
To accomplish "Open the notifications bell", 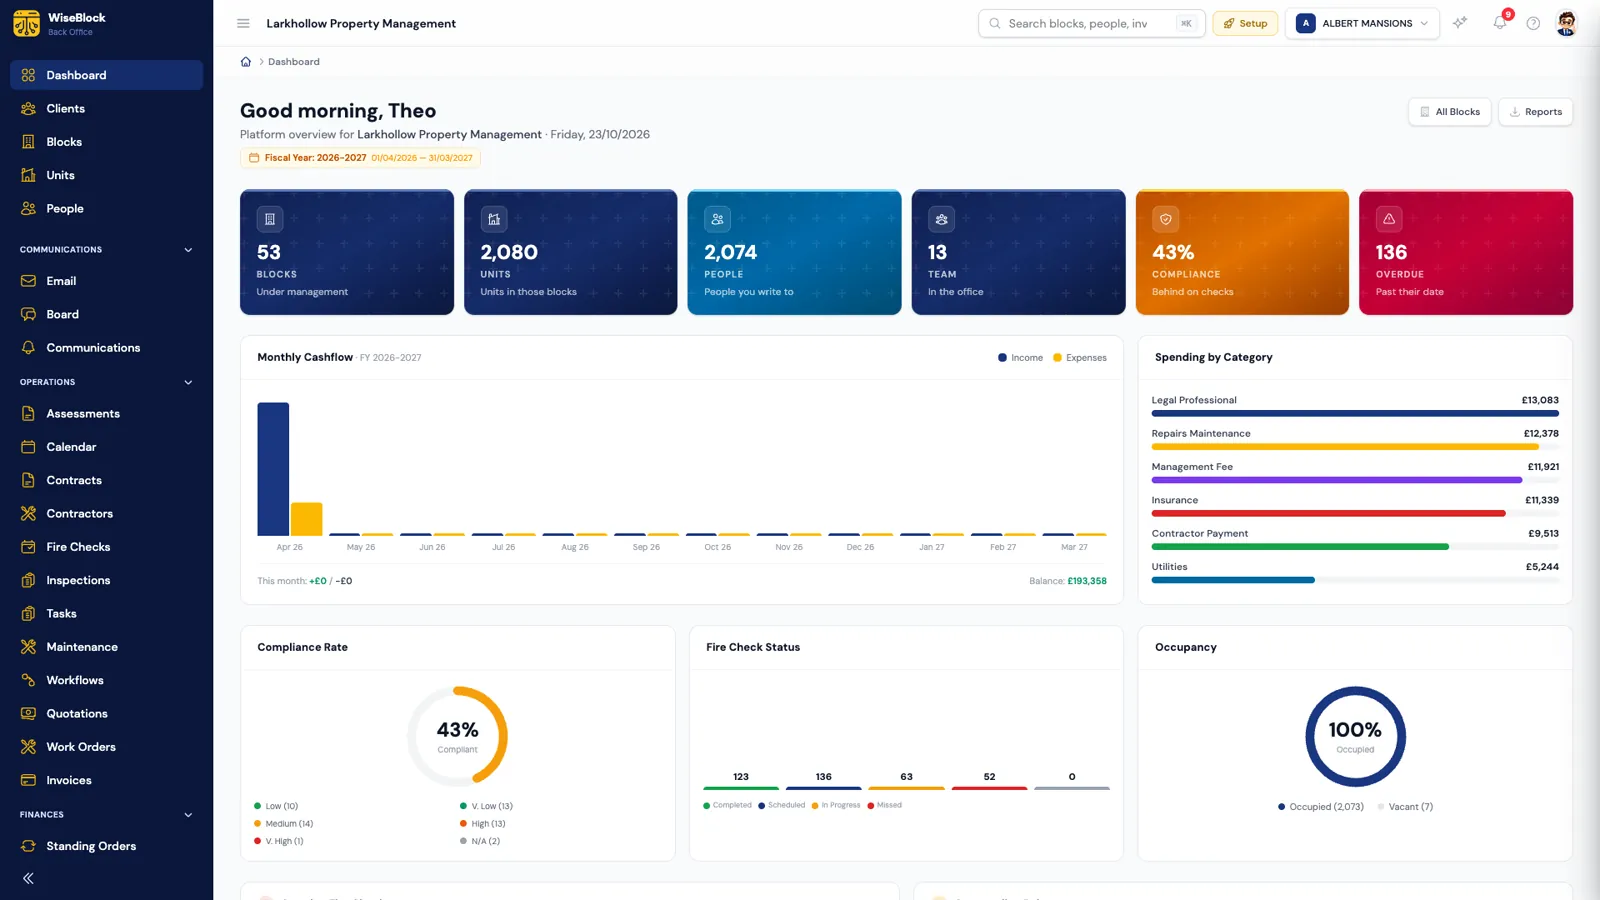I will [x=1500, y=23].
